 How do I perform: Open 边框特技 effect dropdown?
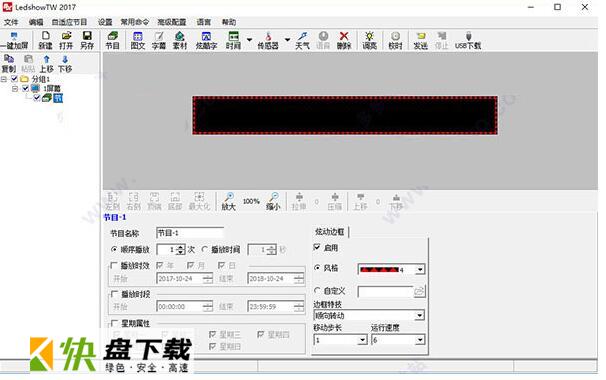(419, 315)
